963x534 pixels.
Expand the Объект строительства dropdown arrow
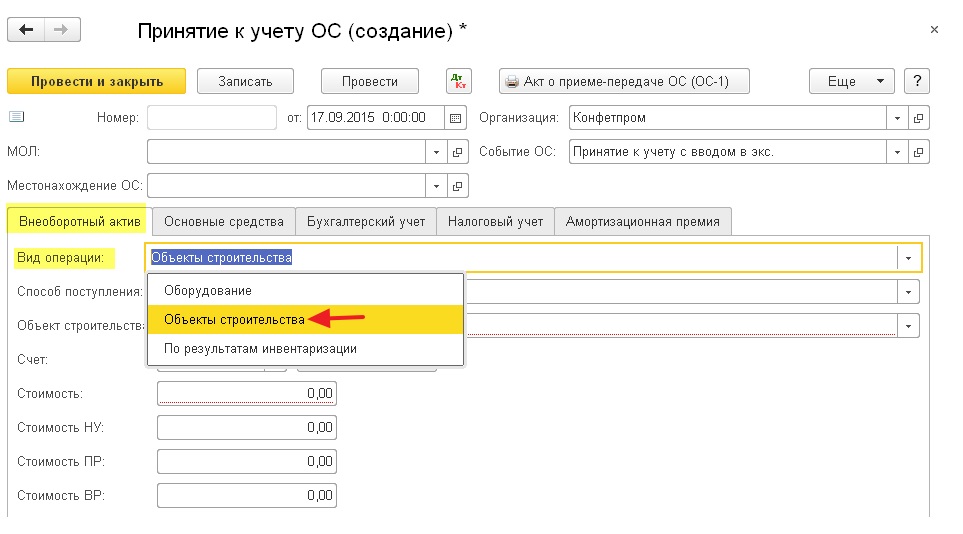[x=908, y=326]
